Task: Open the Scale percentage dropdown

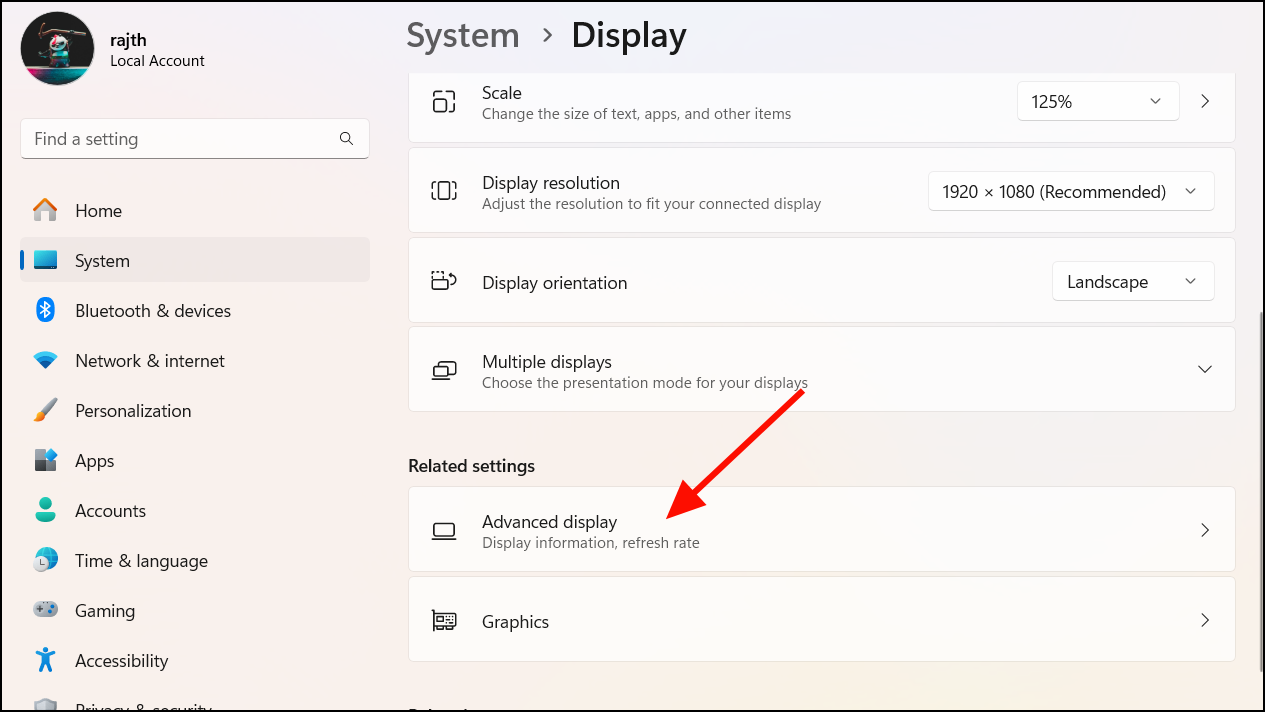Action: click(x=1099, y=101)
